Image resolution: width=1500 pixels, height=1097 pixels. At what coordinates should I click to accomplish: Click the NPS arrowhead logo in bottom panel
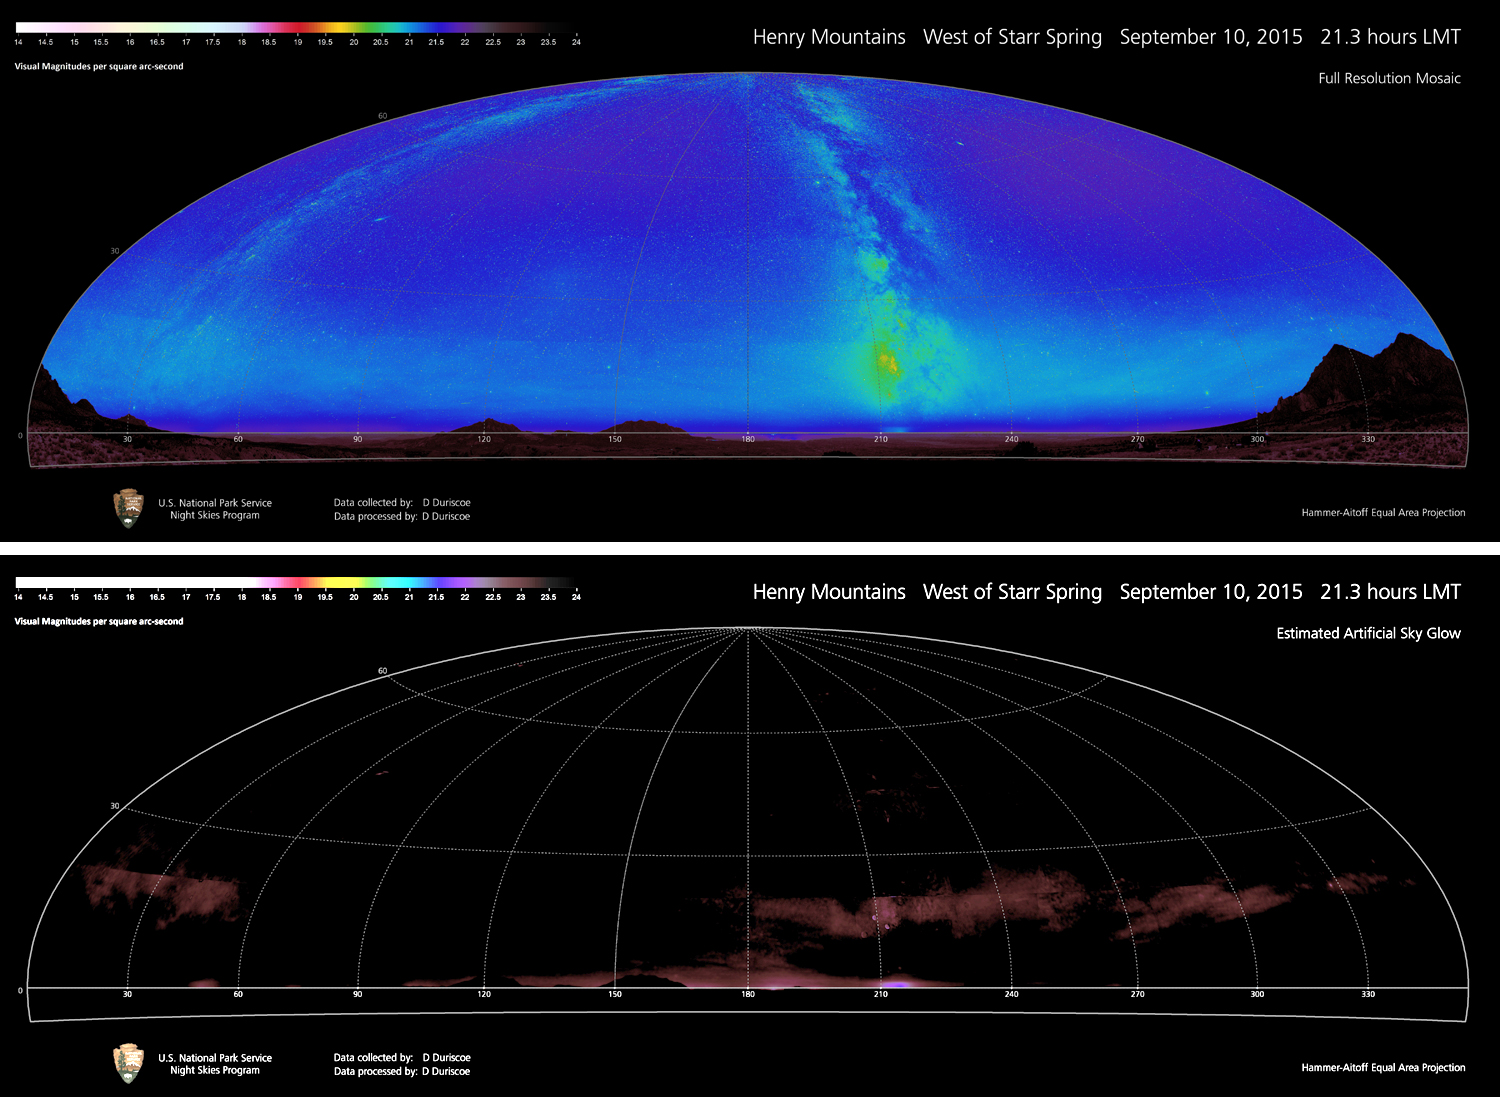pyautogui.click(x=128, y=1063)
